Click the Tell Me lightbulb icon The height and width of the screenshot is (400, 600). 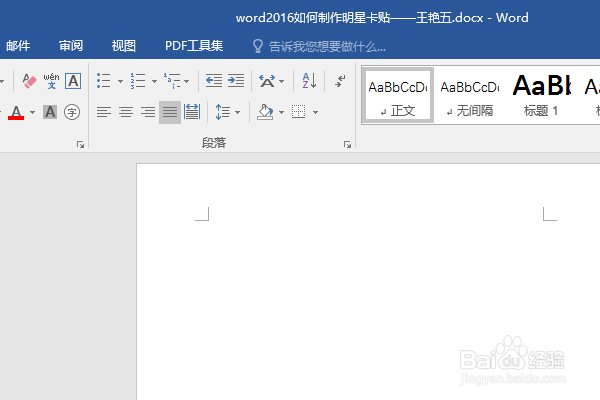tap(258, 46)
